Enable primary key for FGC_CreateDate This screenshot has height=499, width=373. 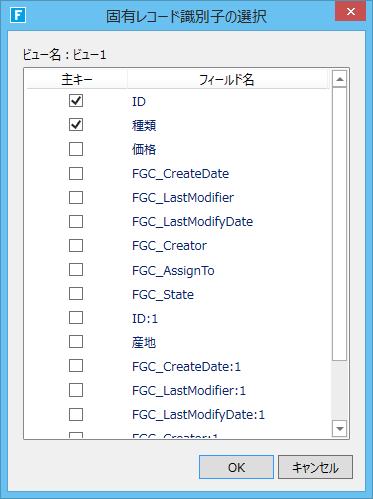pos(76,173)
